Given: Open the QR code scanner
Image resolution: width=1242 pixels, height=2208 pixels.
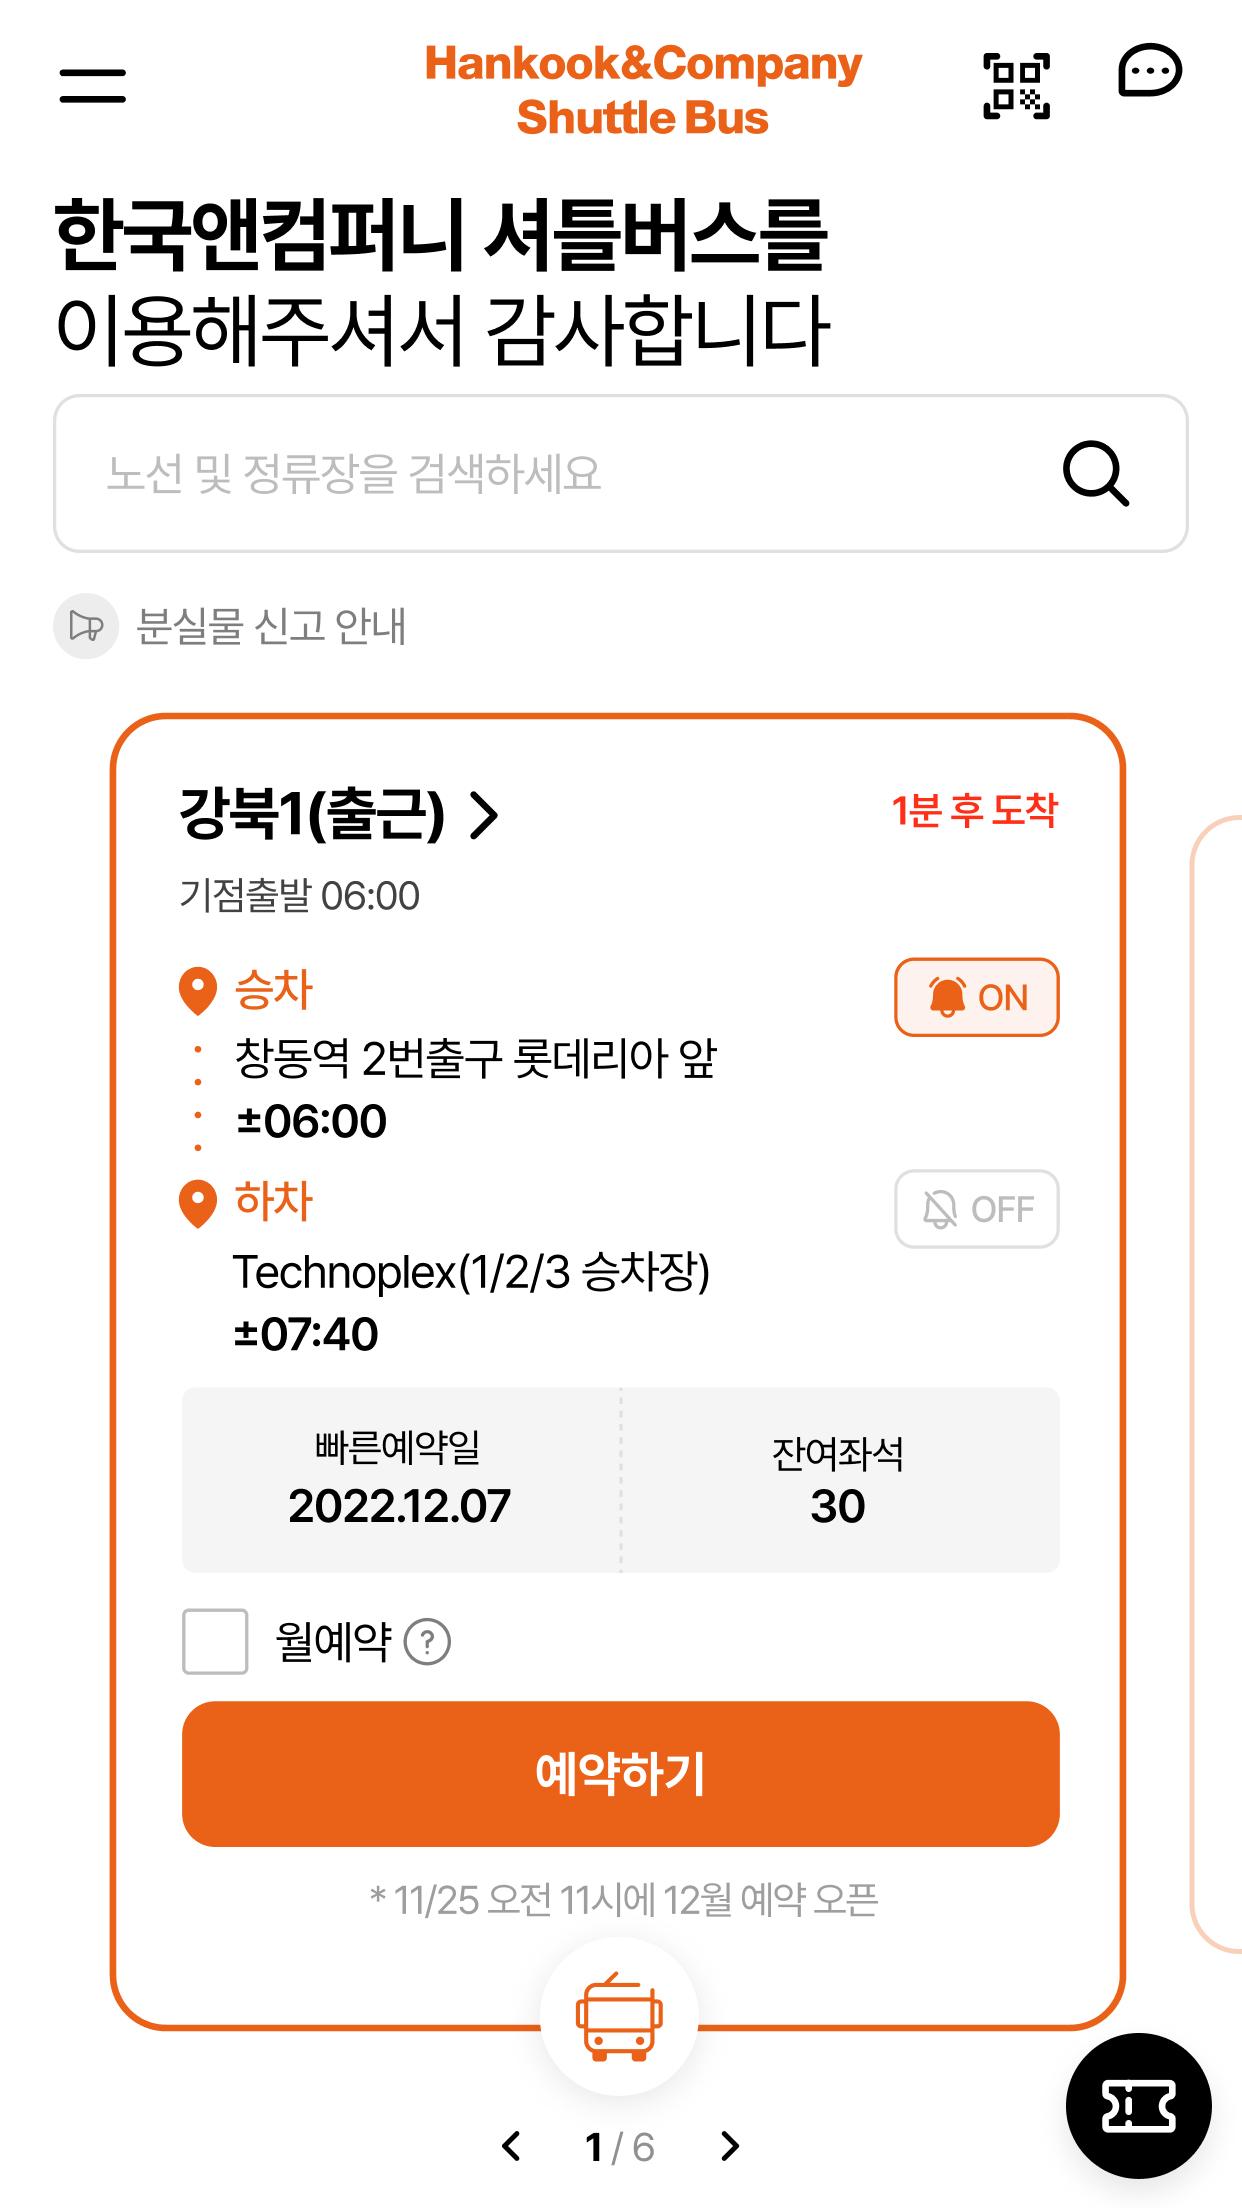Looking at the screenshot, I should tap(1016, 86).
